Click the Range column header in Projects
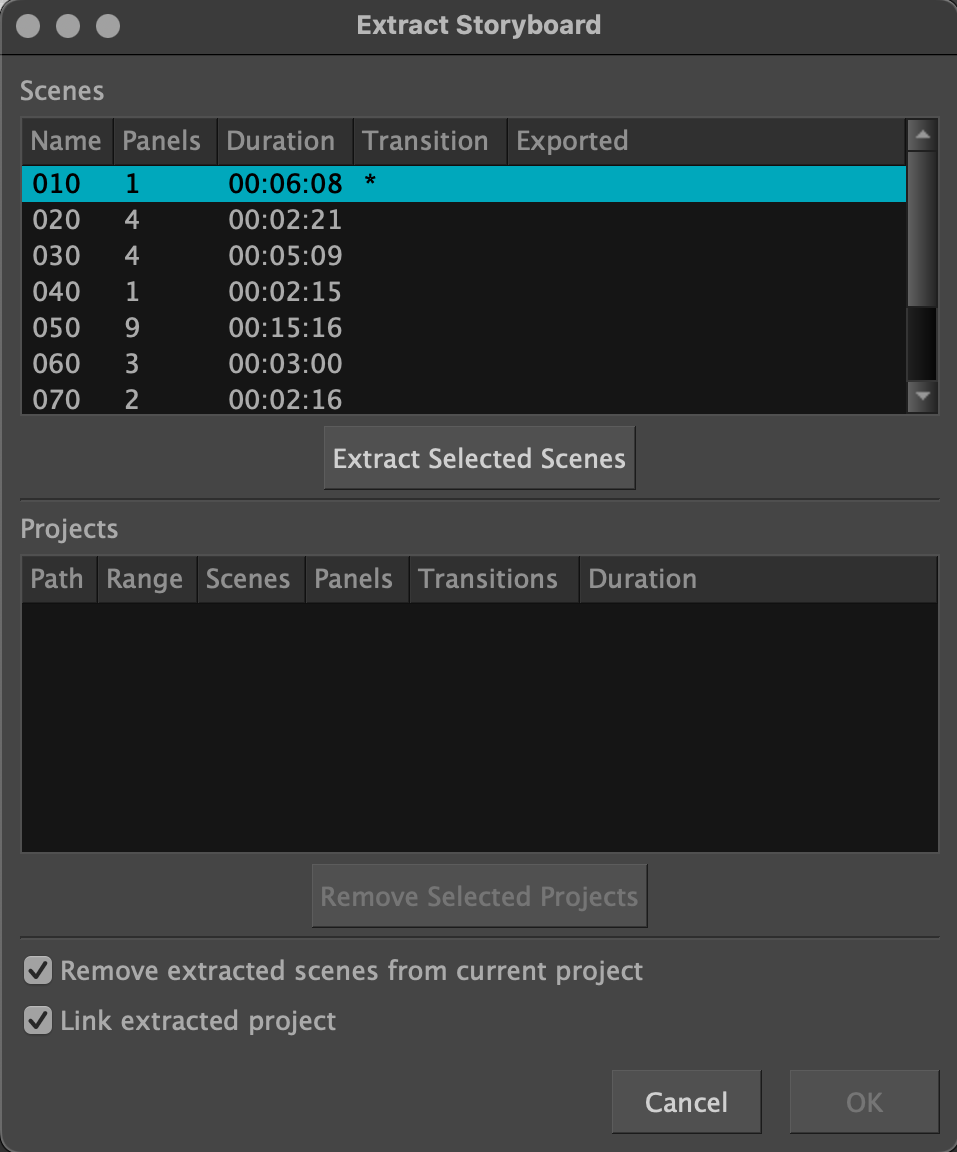The height and width of the screenshot is (1152, 957). 145,579
